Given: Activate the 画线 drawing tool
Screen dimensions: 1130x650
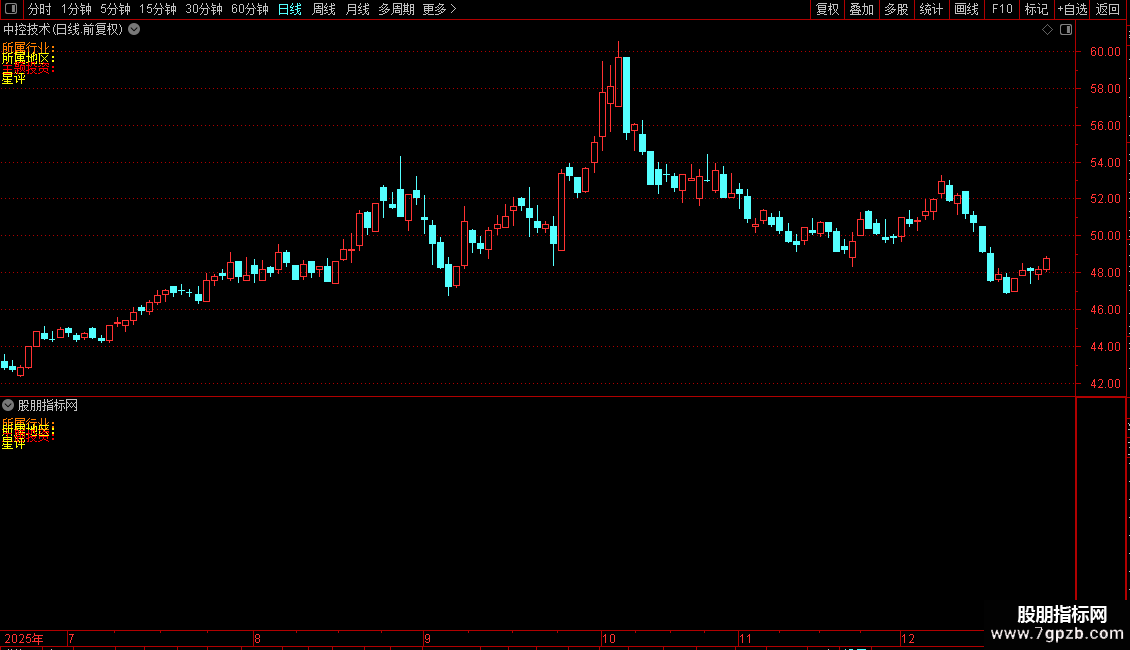Looking at the screenshot, I should [966, 9].
